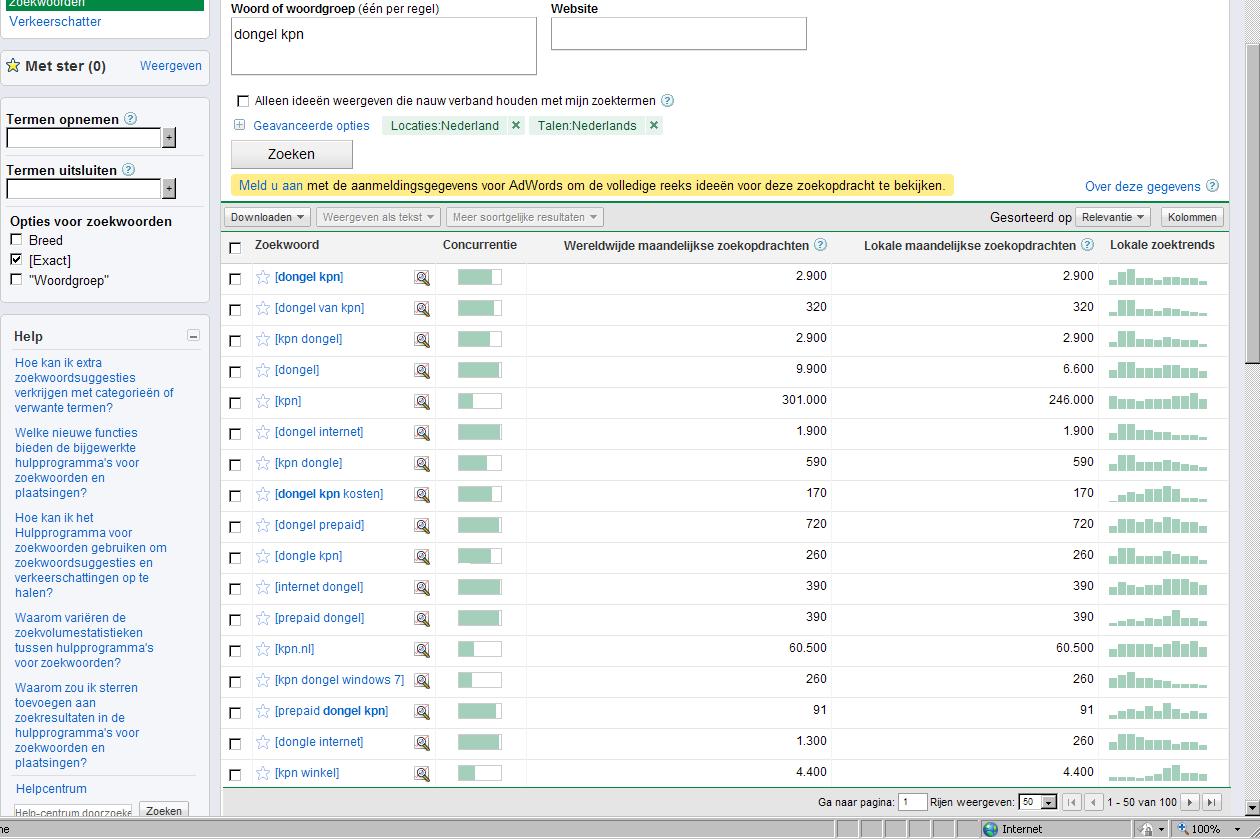
Task: Open help icon beside Over deze gegevens
Action: (1212, 186)
